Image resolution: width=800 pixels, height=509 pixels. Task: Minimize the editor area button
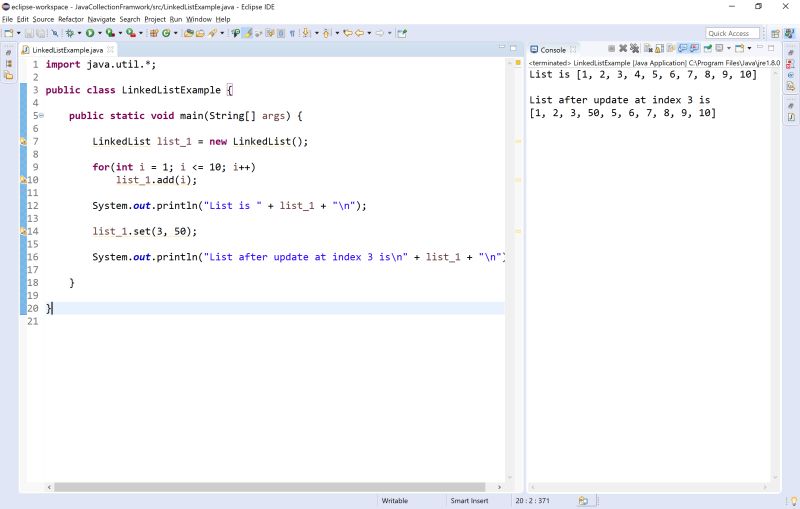click(x=502, y=47)
